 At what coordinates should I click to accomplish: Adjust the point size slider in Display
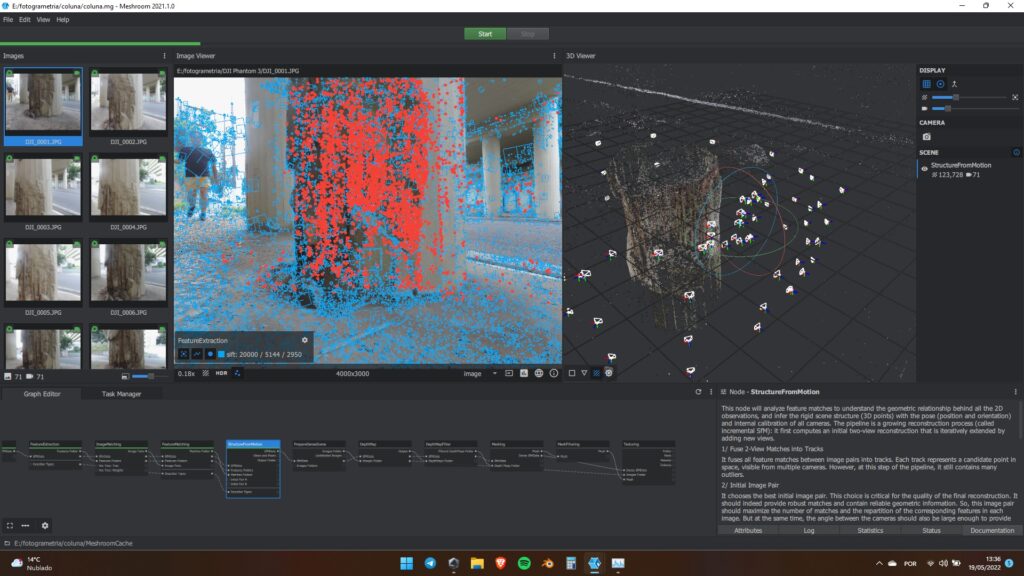956,97
